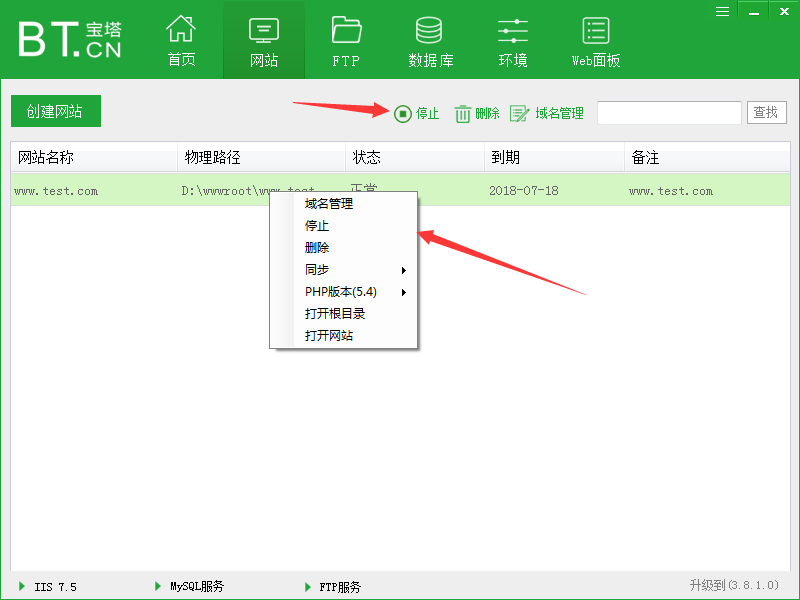
Task: Click the 停止 stop icon in the toolbar
Action: pyautogui.click(x=403, y=113)
